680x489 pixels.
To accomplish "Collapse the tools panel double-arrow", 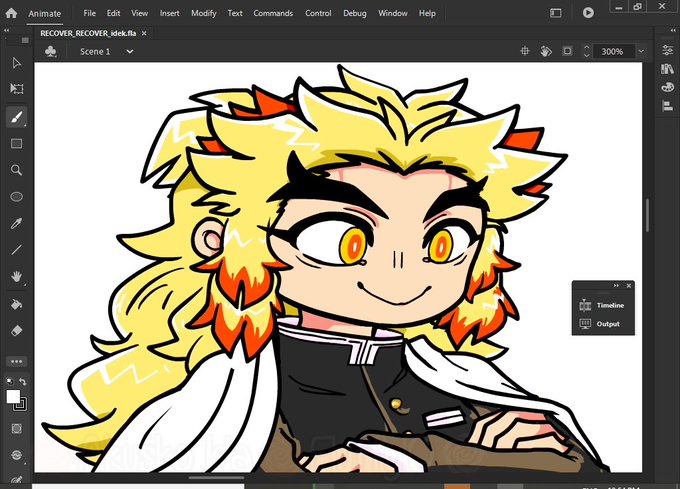I will coord(7,30).
